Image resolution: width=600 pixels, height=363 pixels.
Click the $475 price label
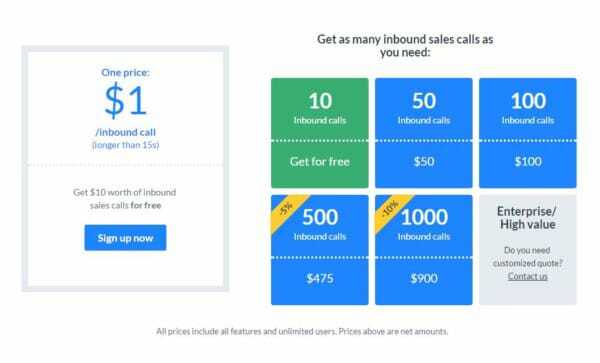coord(320,278)
